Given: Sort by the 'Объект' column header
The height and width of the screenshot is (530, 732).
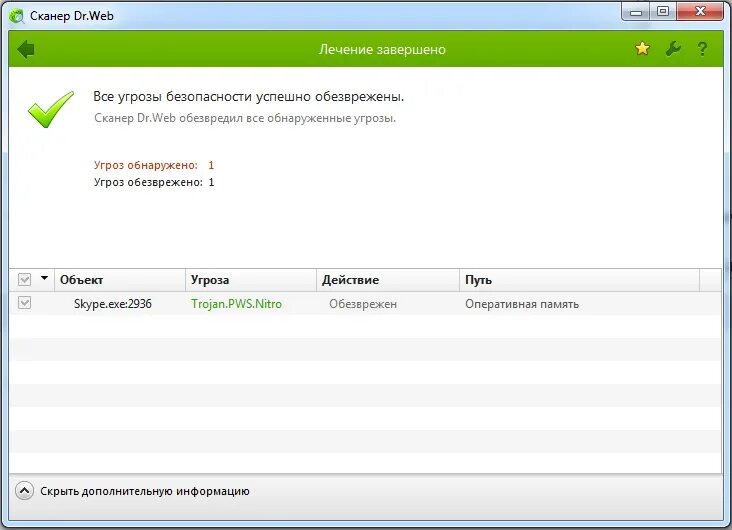Looking at the screenshot, I should (x=120, y=280).
